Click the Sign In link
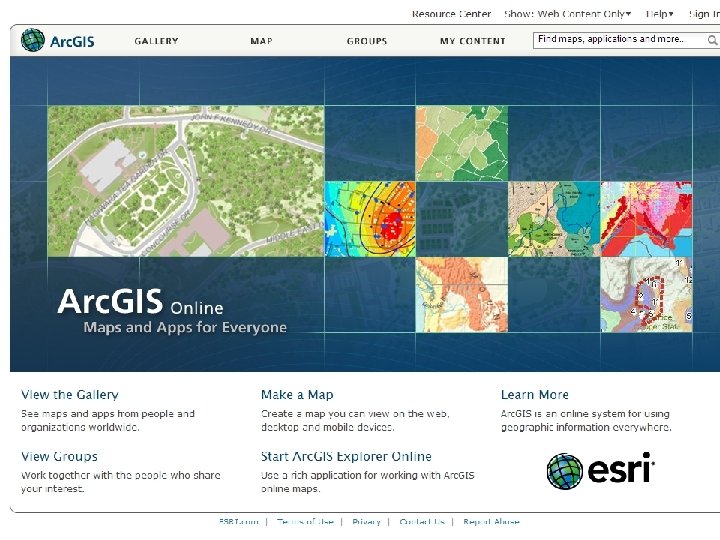Screen dimensions: 720x540 704,14
